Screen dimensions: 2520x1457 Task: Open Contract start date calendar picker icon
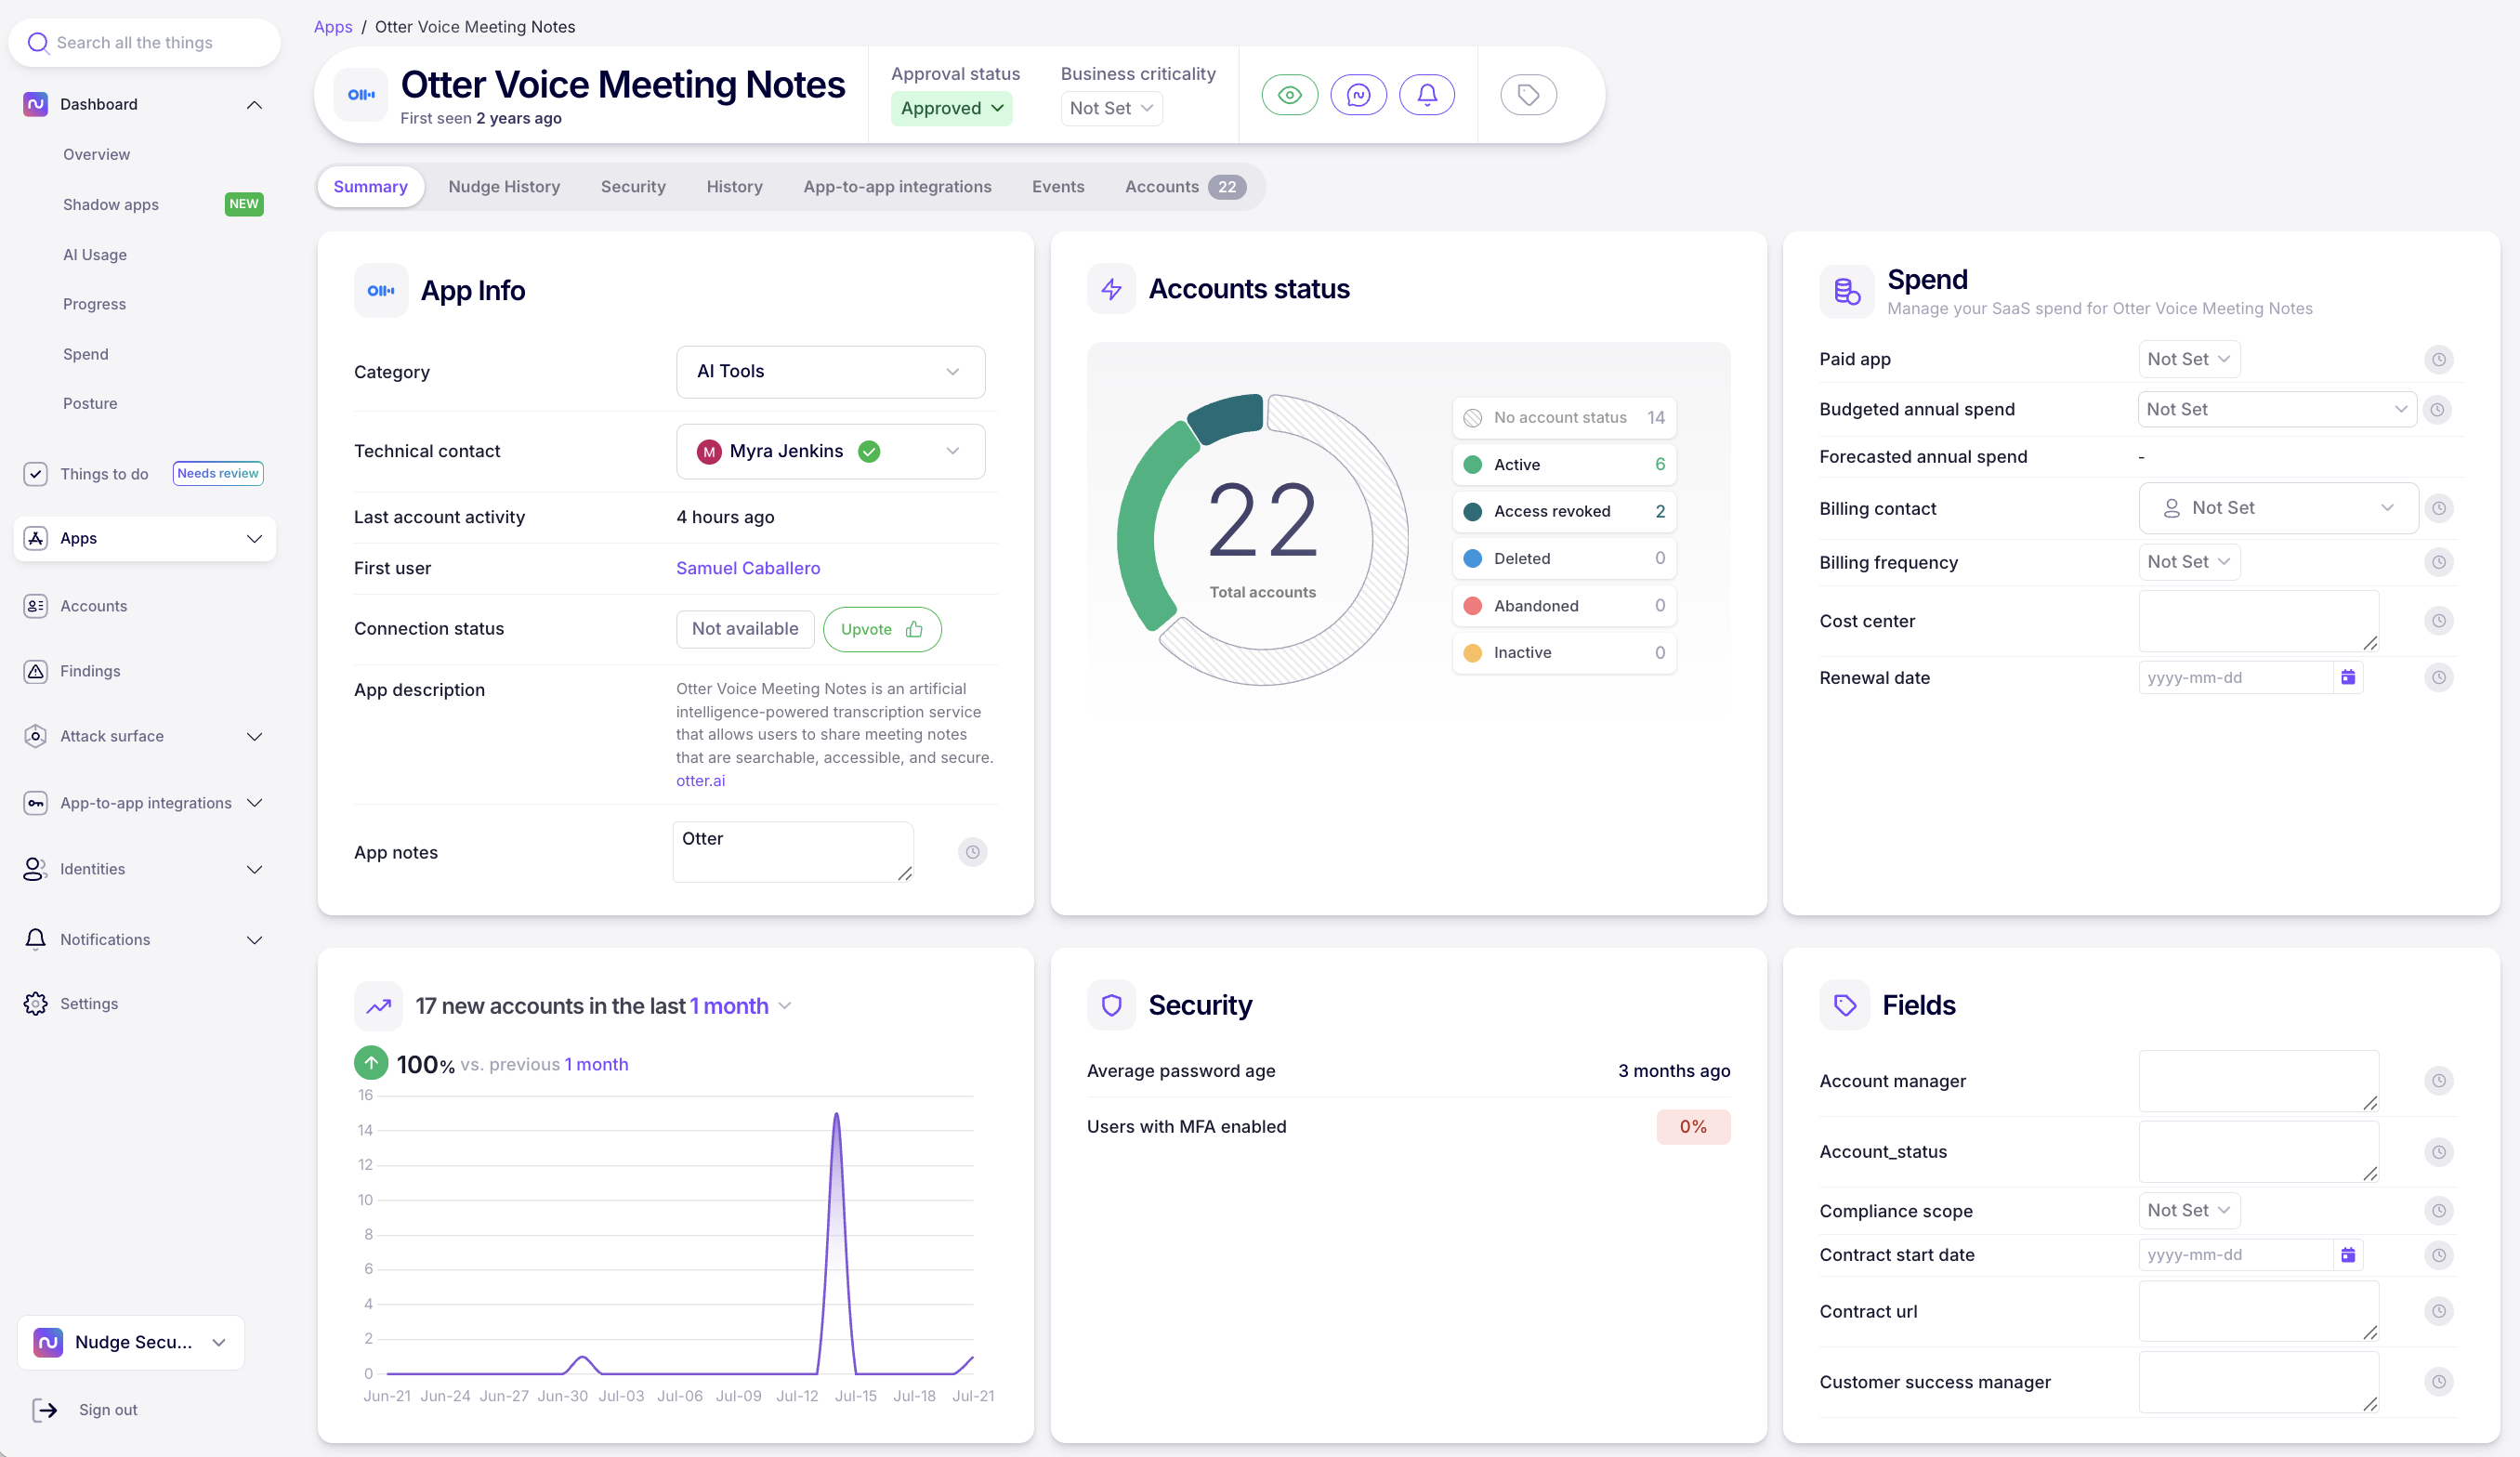coord(2348,1254)
